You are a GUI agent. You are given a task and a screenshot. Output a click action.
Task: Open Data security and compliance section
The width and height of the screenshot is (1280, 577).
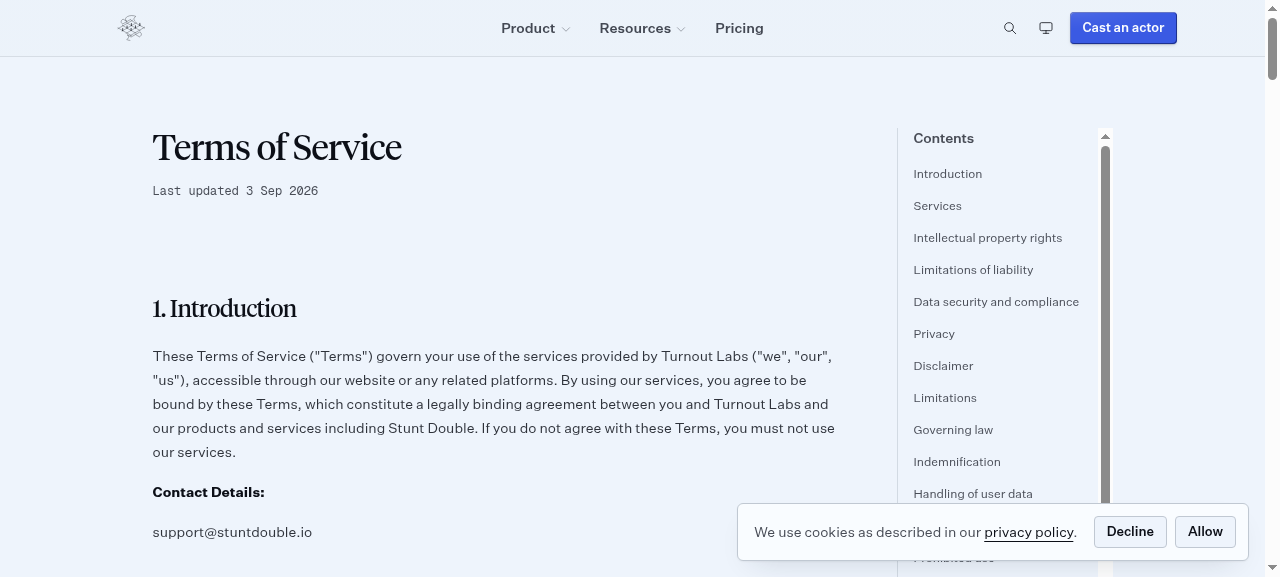(996, 302)
